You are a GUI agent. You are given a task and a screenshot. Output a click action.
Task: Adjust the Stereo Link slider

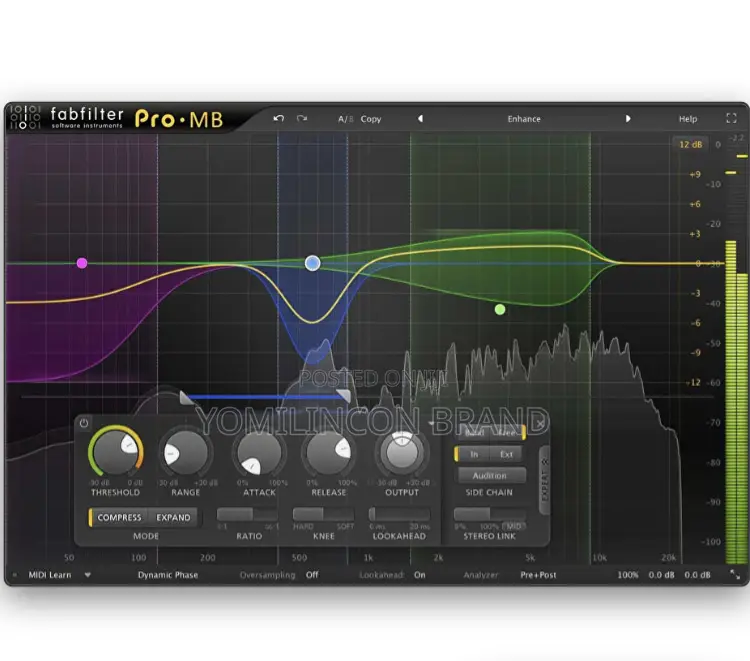(x=490, y=514)
